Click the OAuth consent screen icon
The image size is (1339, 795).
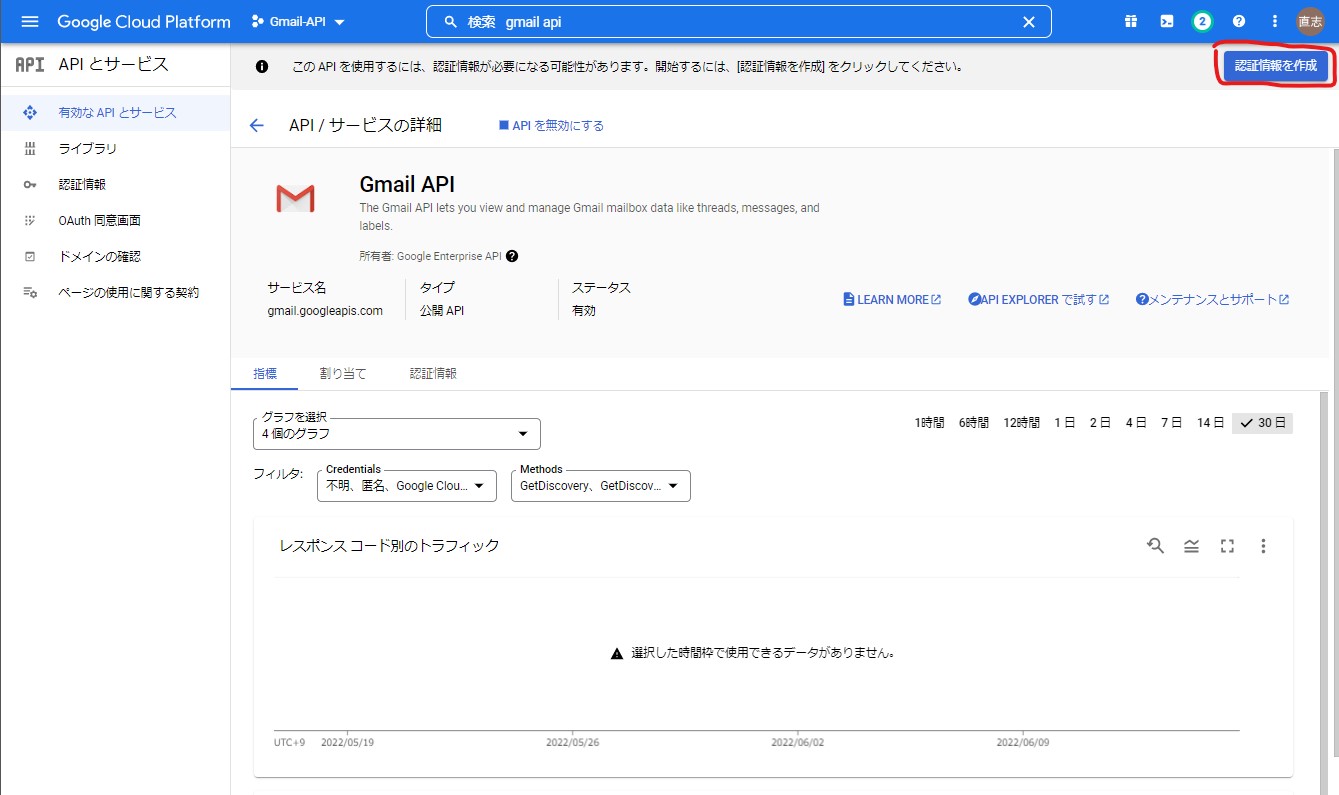tap(30, 221)
